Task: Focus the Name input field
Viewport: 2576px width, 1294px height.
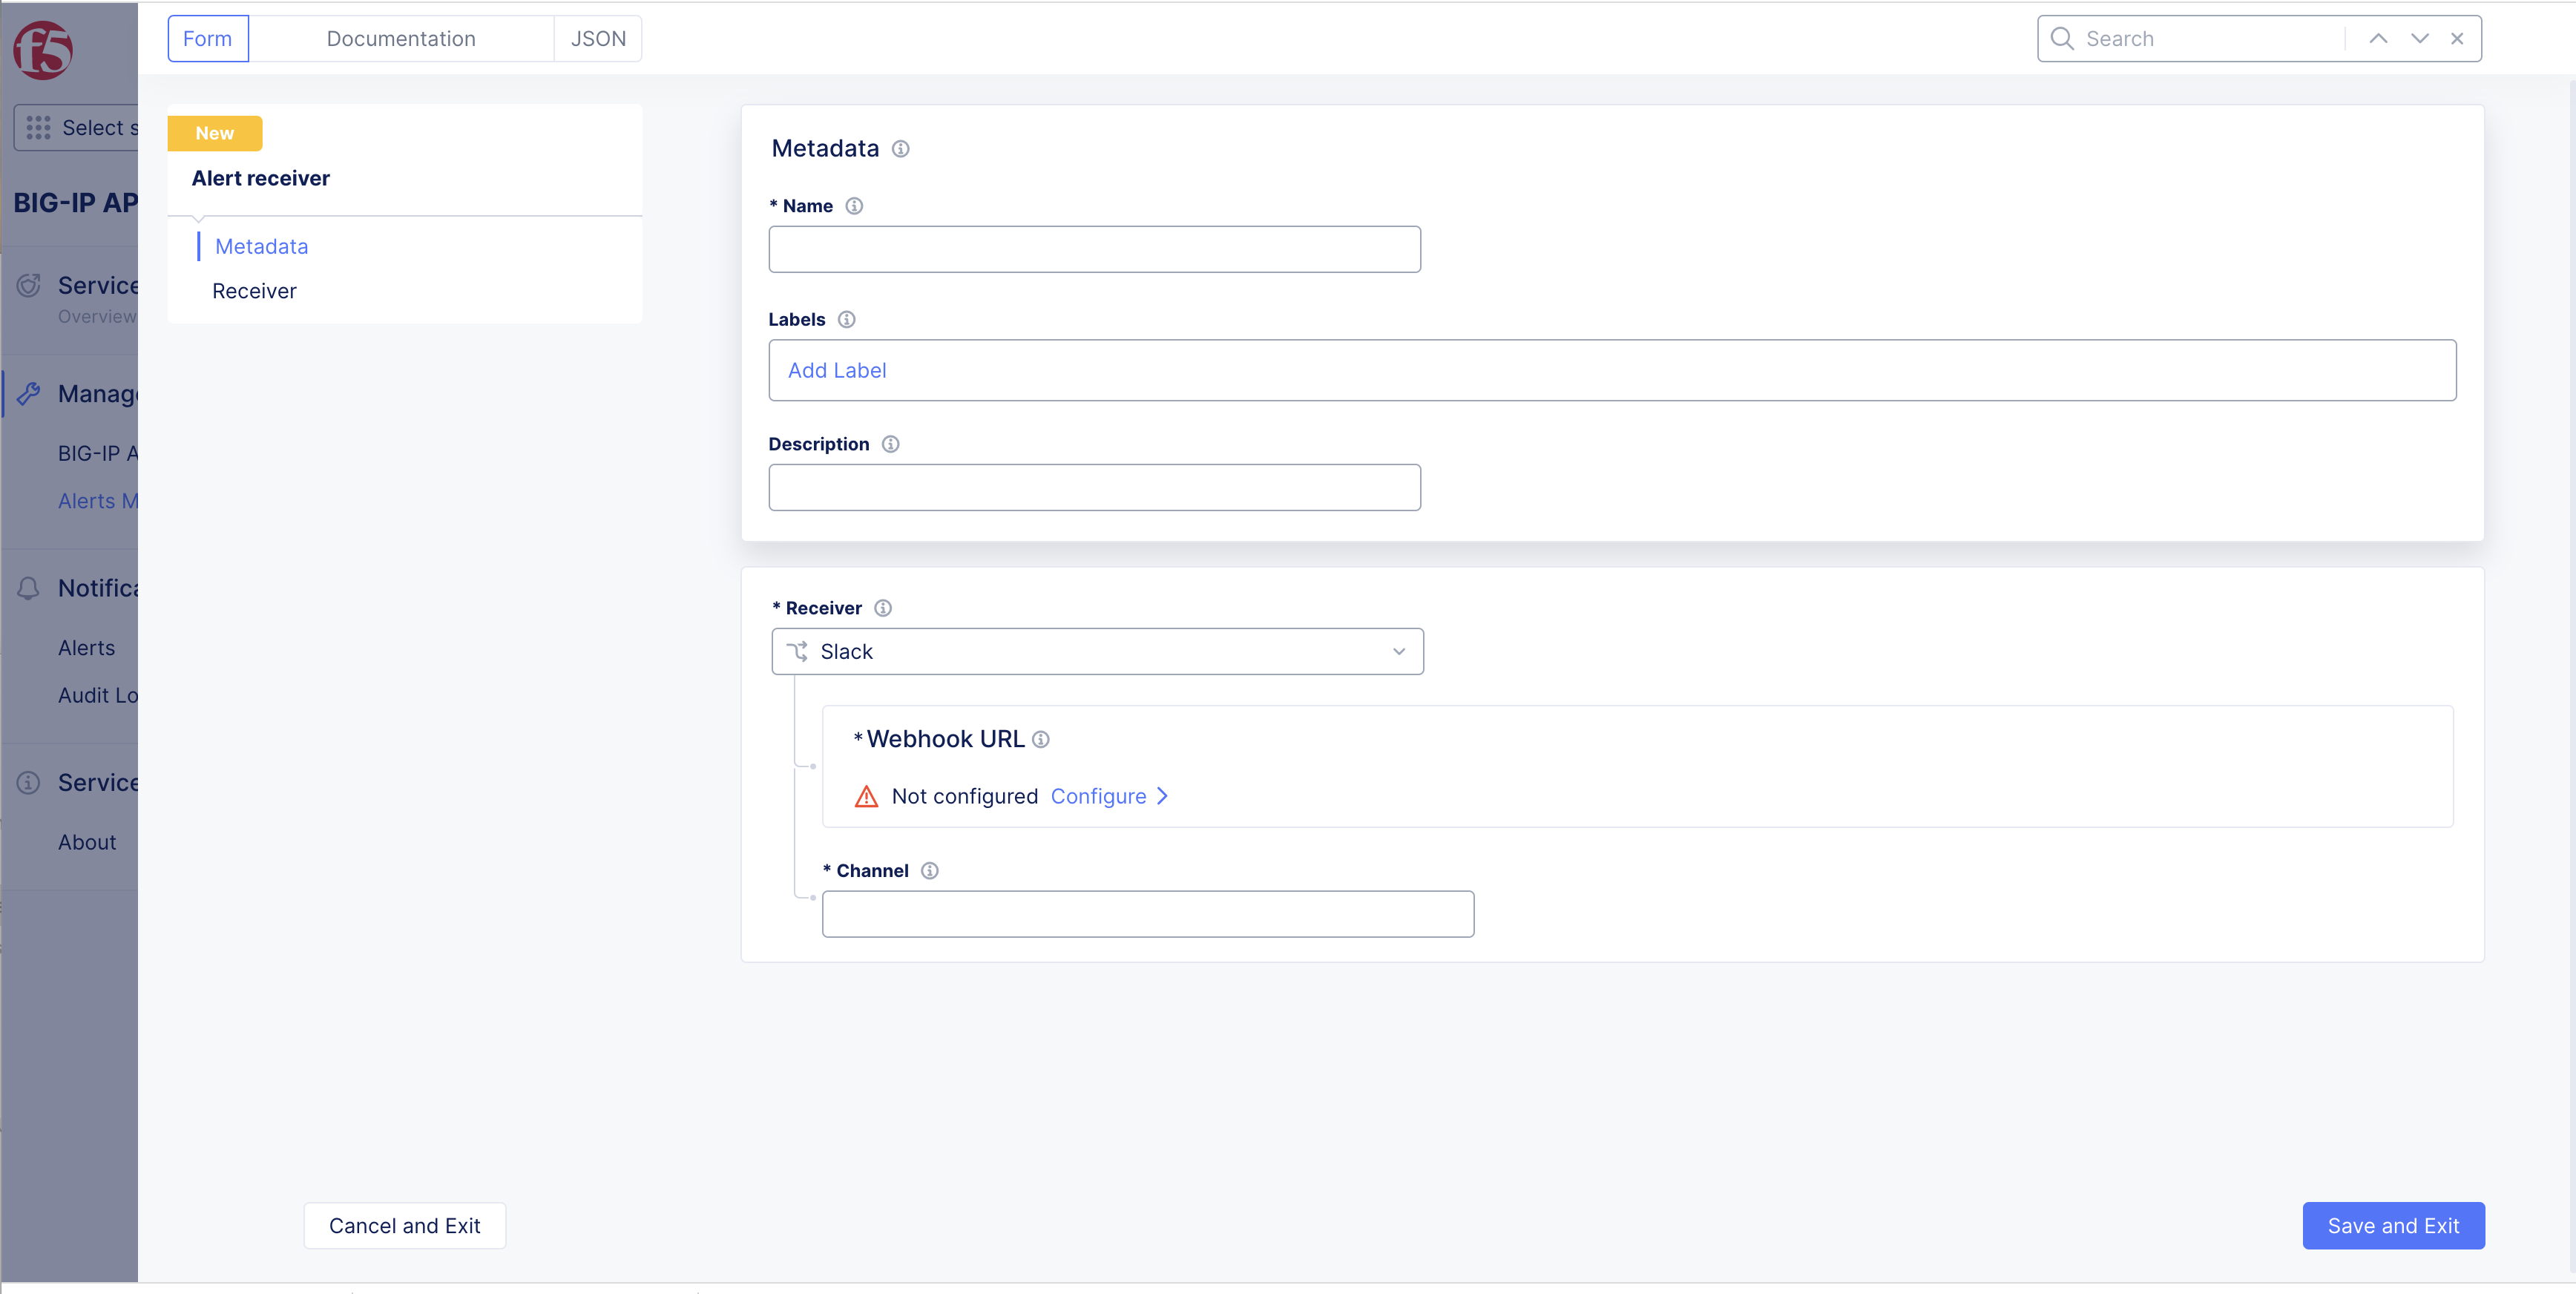Action: click(1094, 249)
